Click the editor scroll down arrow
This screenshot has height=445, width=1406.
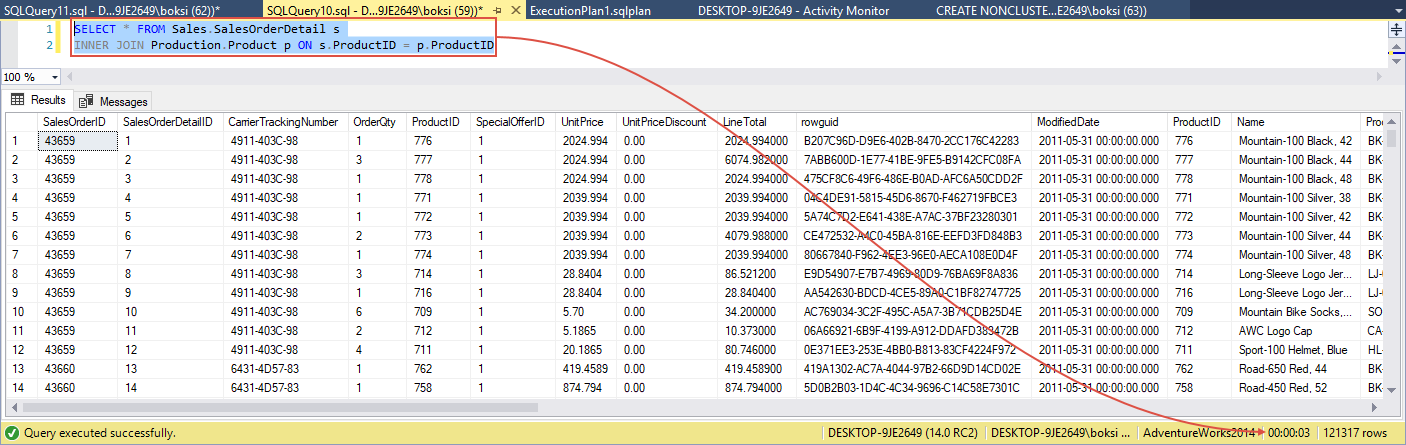click(x=1397, y=62)
